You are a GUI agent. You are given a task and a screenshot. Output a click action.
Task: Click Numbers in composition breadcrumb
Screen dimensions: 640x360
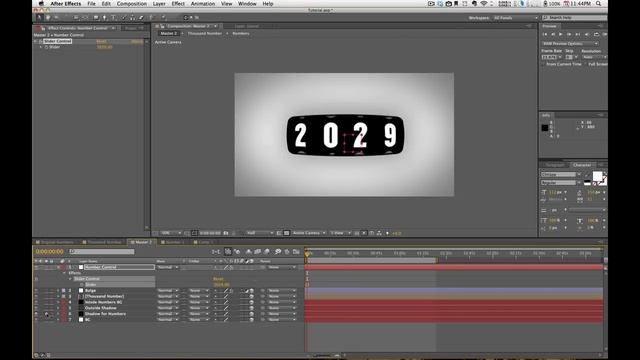coord(241,33)
